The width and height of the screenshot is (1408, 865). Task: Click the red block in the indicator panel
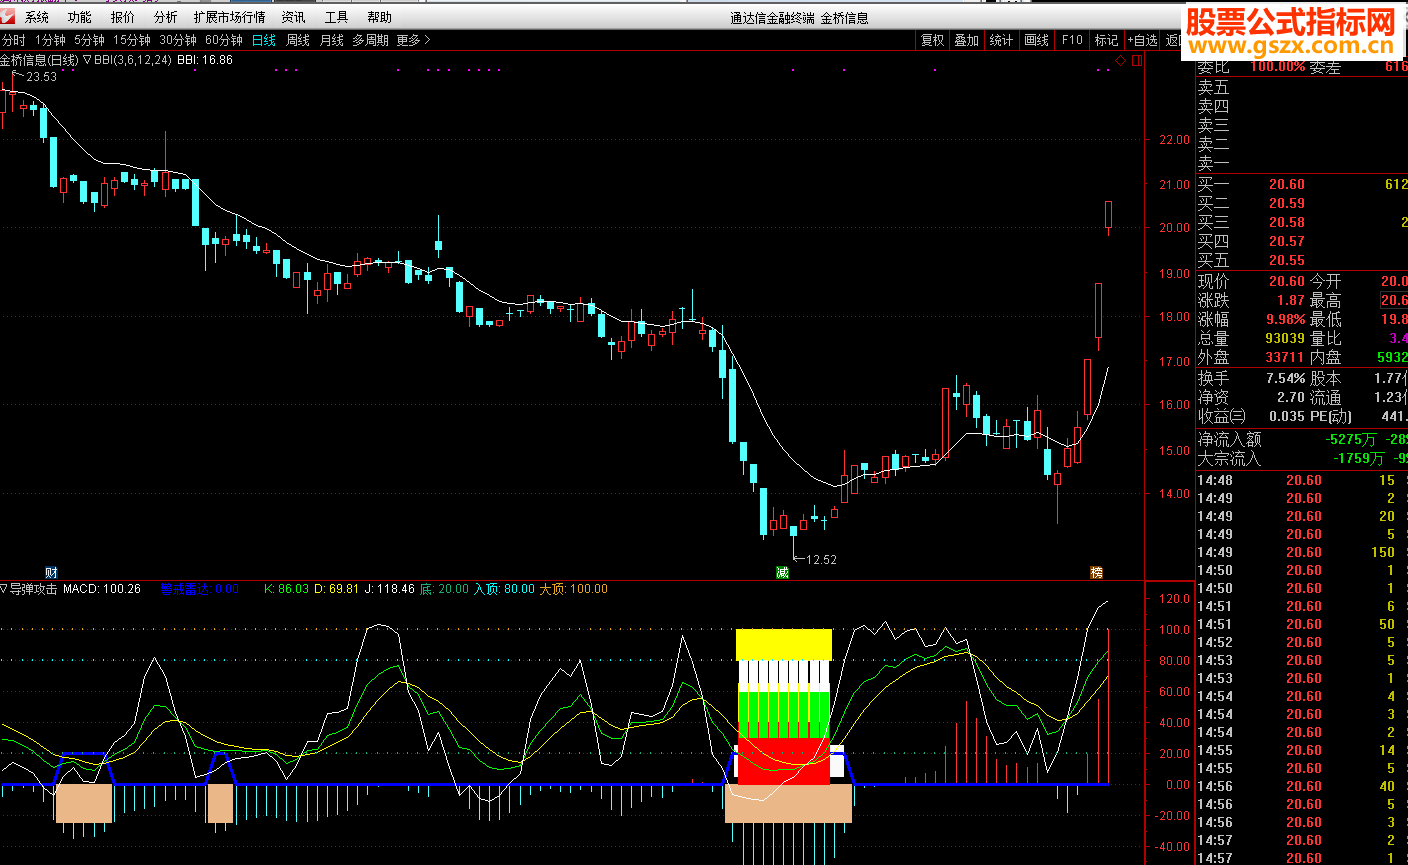(784, 761)
